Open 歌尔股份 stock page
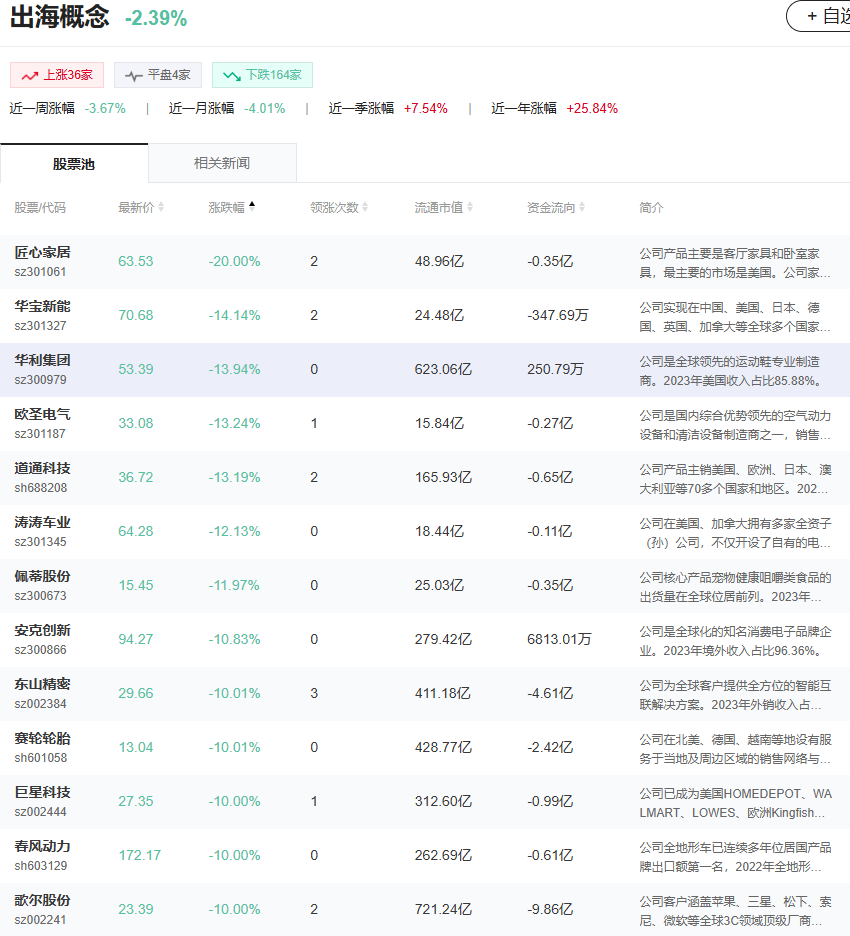Viewport: 850px width, 936px height. click(x=42, y=900)
